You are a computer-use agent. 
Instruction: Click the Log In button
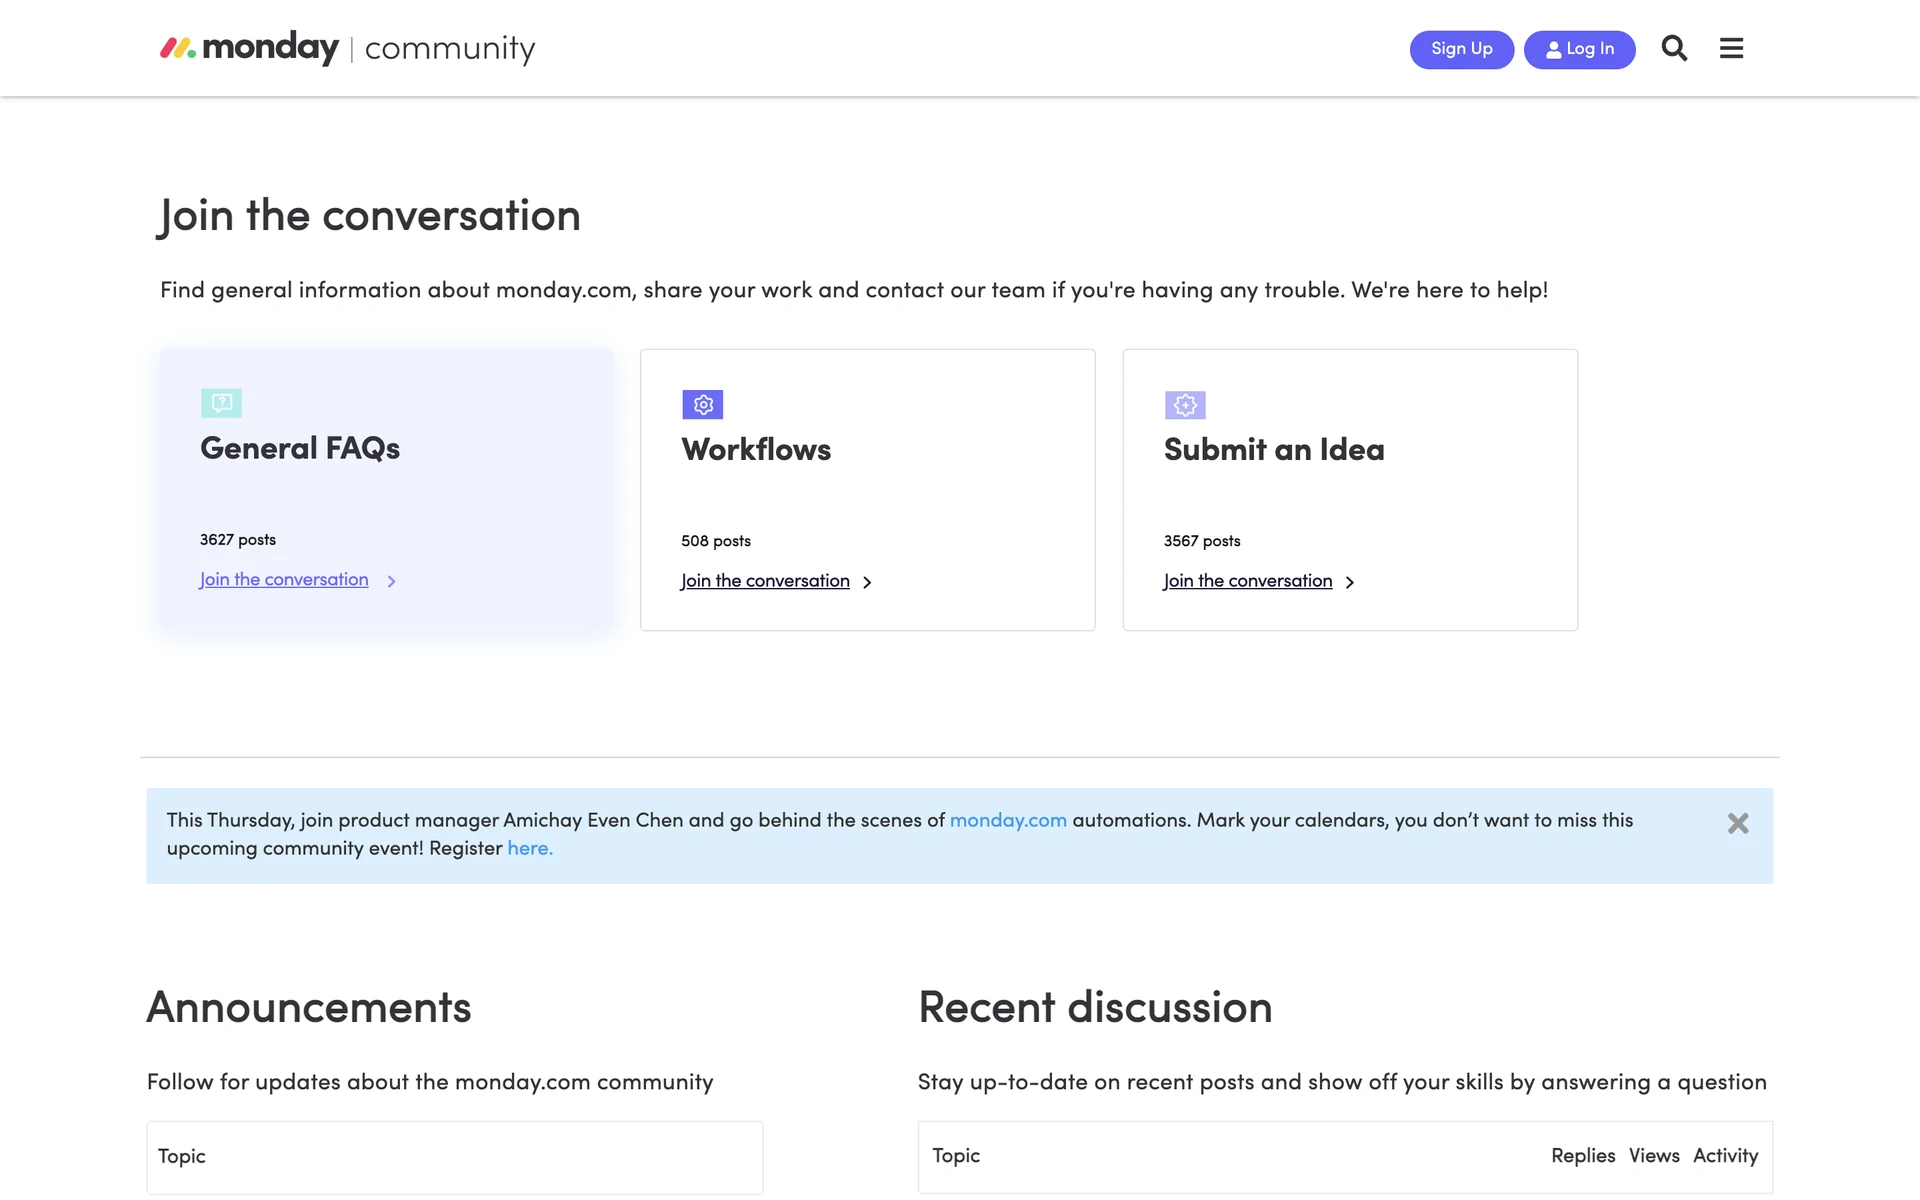[x=1579, y=49]
